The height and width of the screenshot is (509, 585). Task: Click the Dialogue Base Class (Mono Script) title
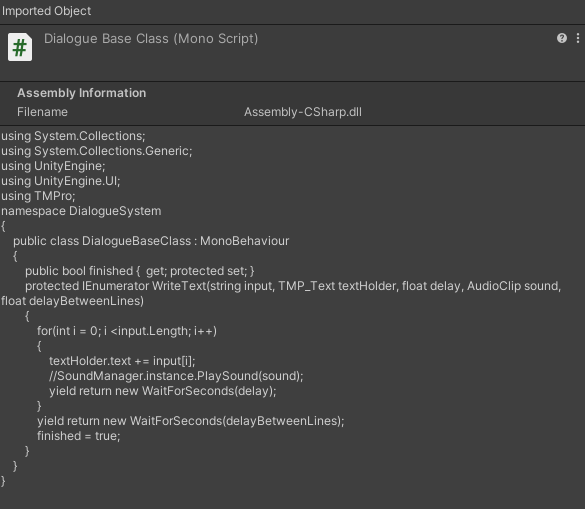pos(151,39)
